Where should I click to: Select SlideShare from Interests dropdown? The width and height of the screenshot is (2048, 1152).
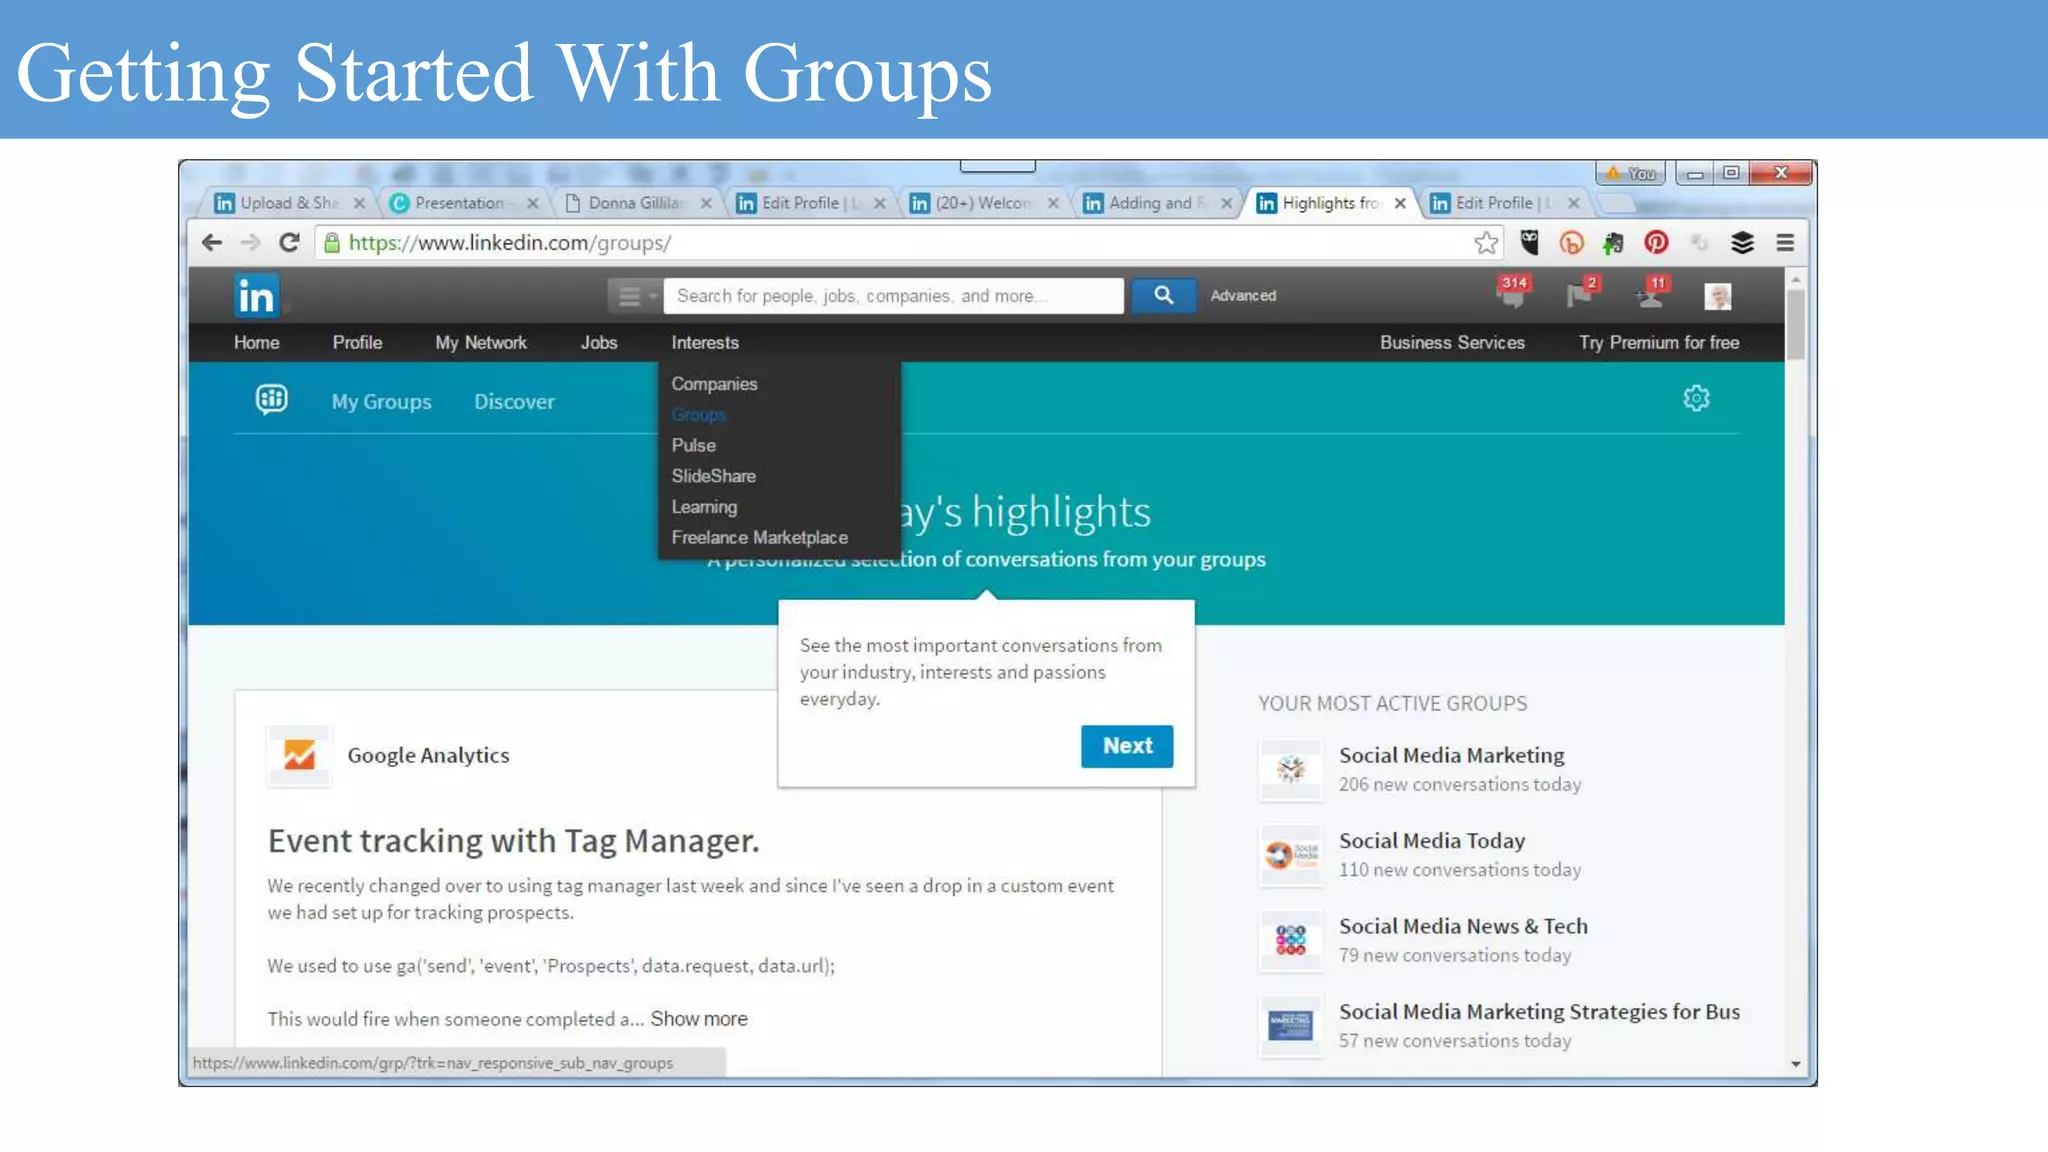click(713, 476)
